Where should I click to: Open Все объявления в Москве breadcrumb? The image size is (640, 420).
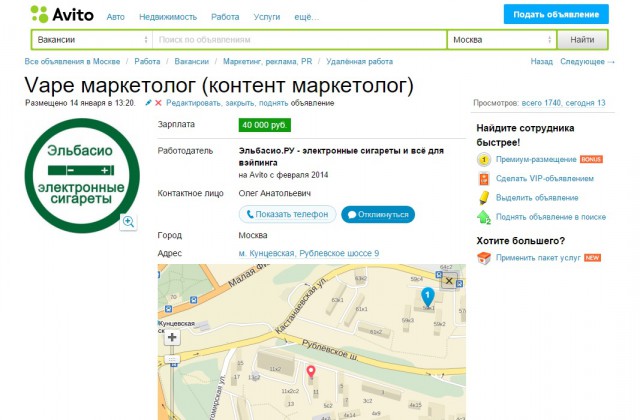tap(72, 62)
